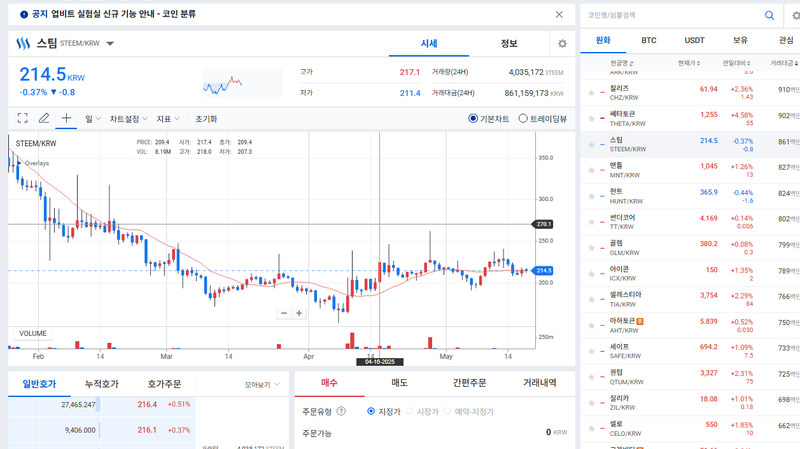Favorite the STEEM/KRW row star
The width and height of the screenshot is (800, 449).
point(591,144)
